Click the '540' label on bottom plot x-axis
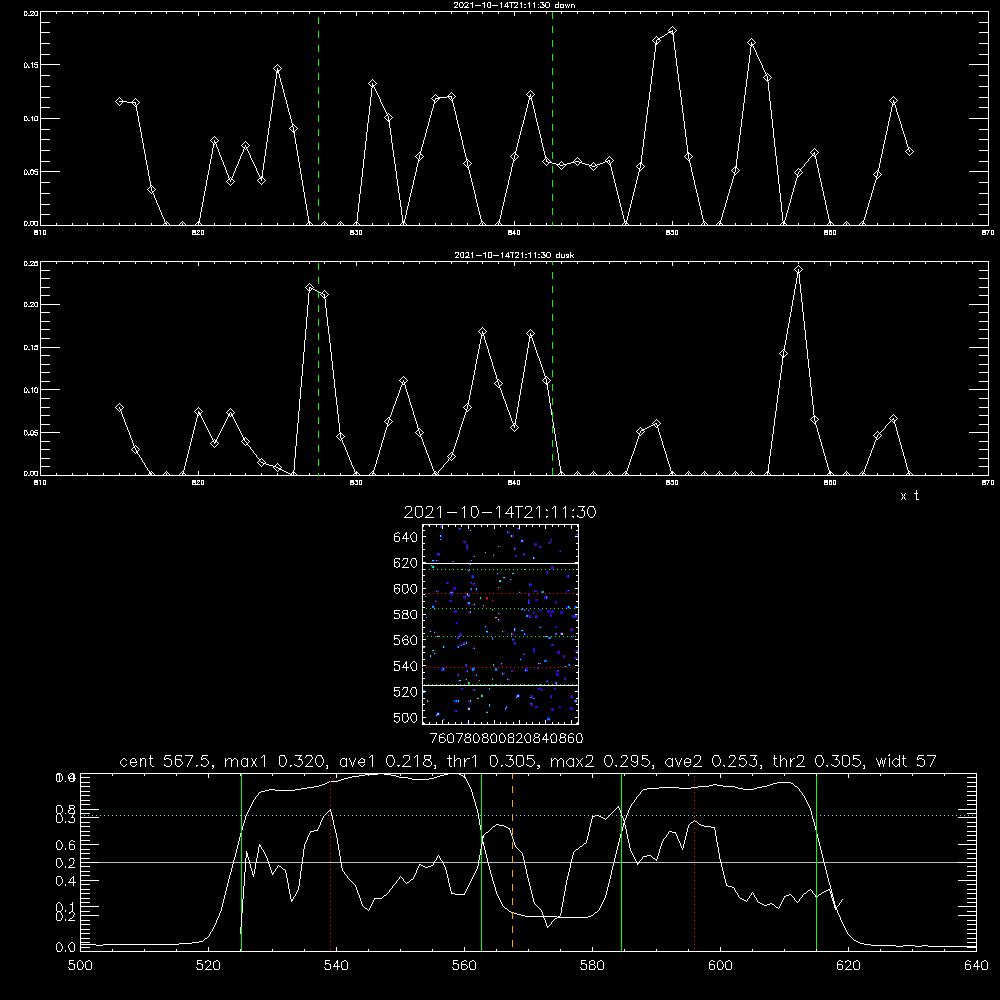The image size is (1000, 1000). [336, 966]
